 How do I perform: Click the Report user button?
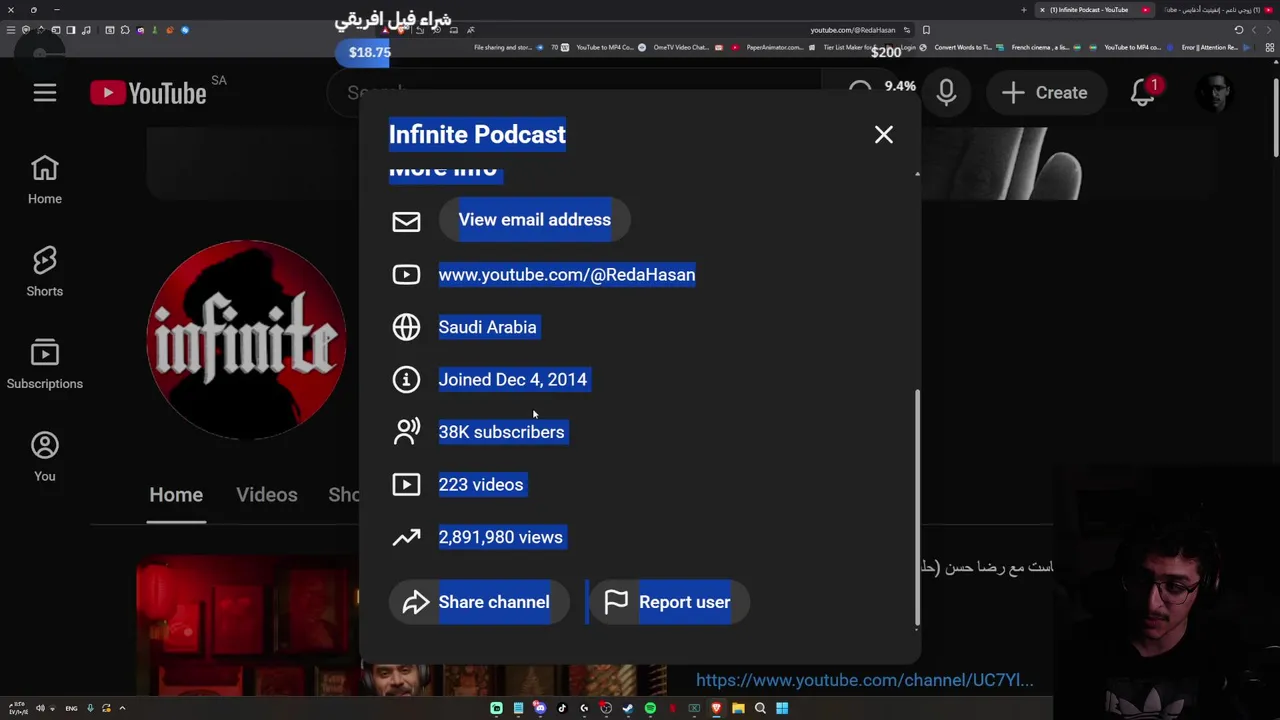coord(668,602)
